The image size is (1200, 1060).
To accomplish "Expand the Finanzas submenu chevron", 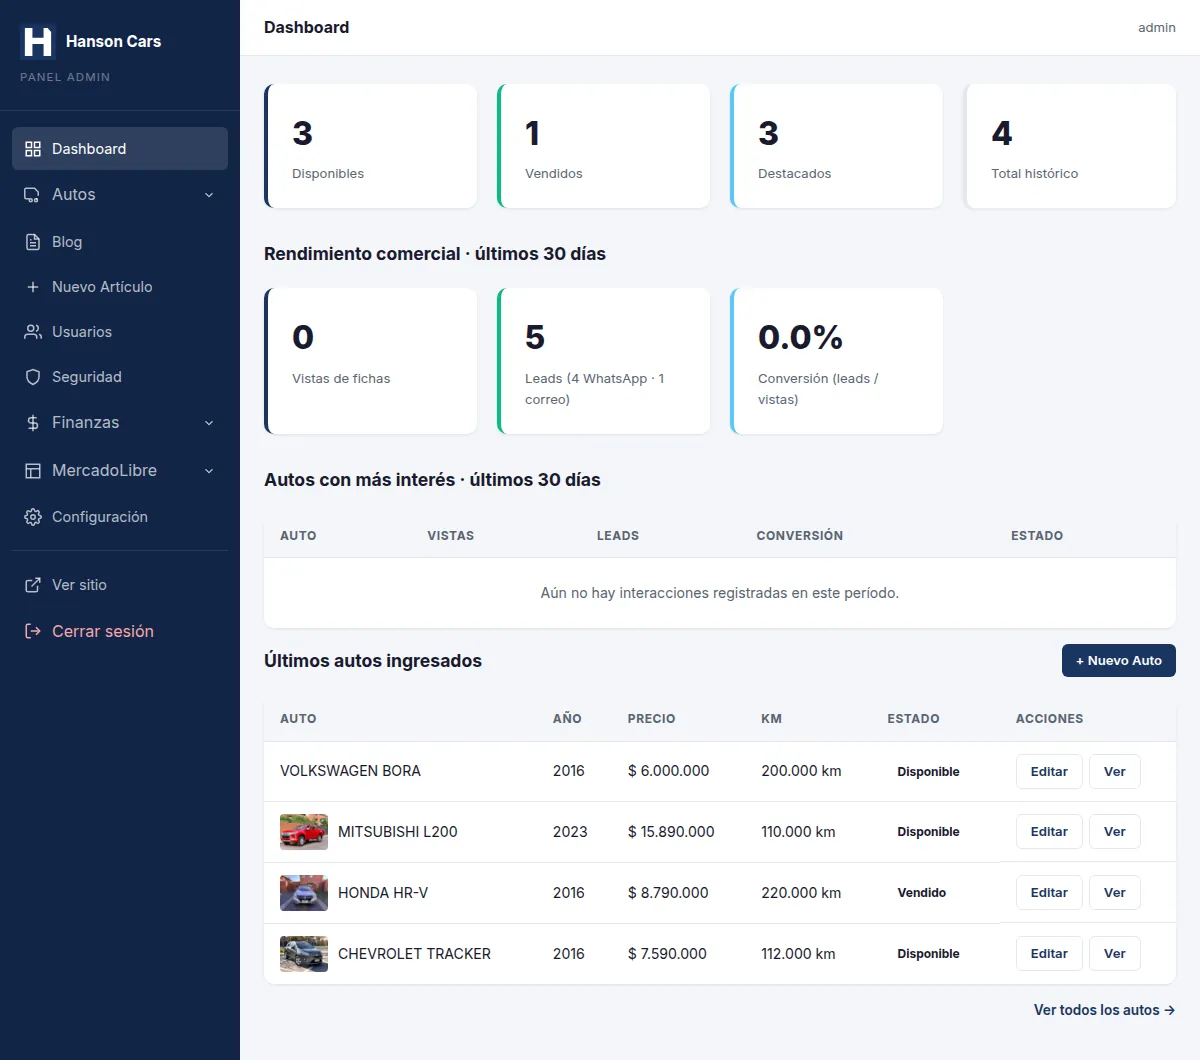I will [209, 423].
